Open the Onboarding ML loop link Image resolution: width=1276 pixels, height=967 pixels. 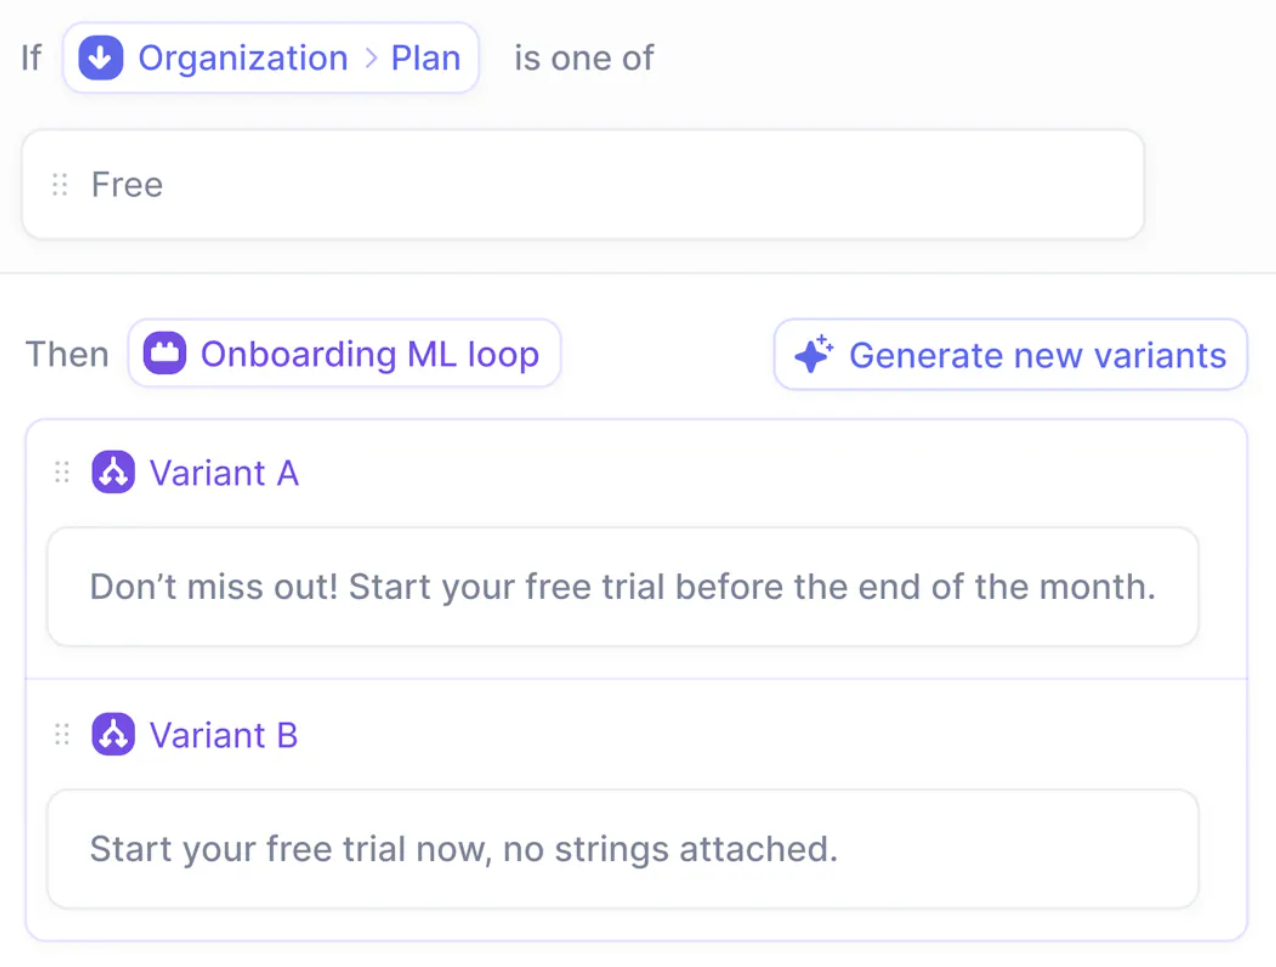369,354
